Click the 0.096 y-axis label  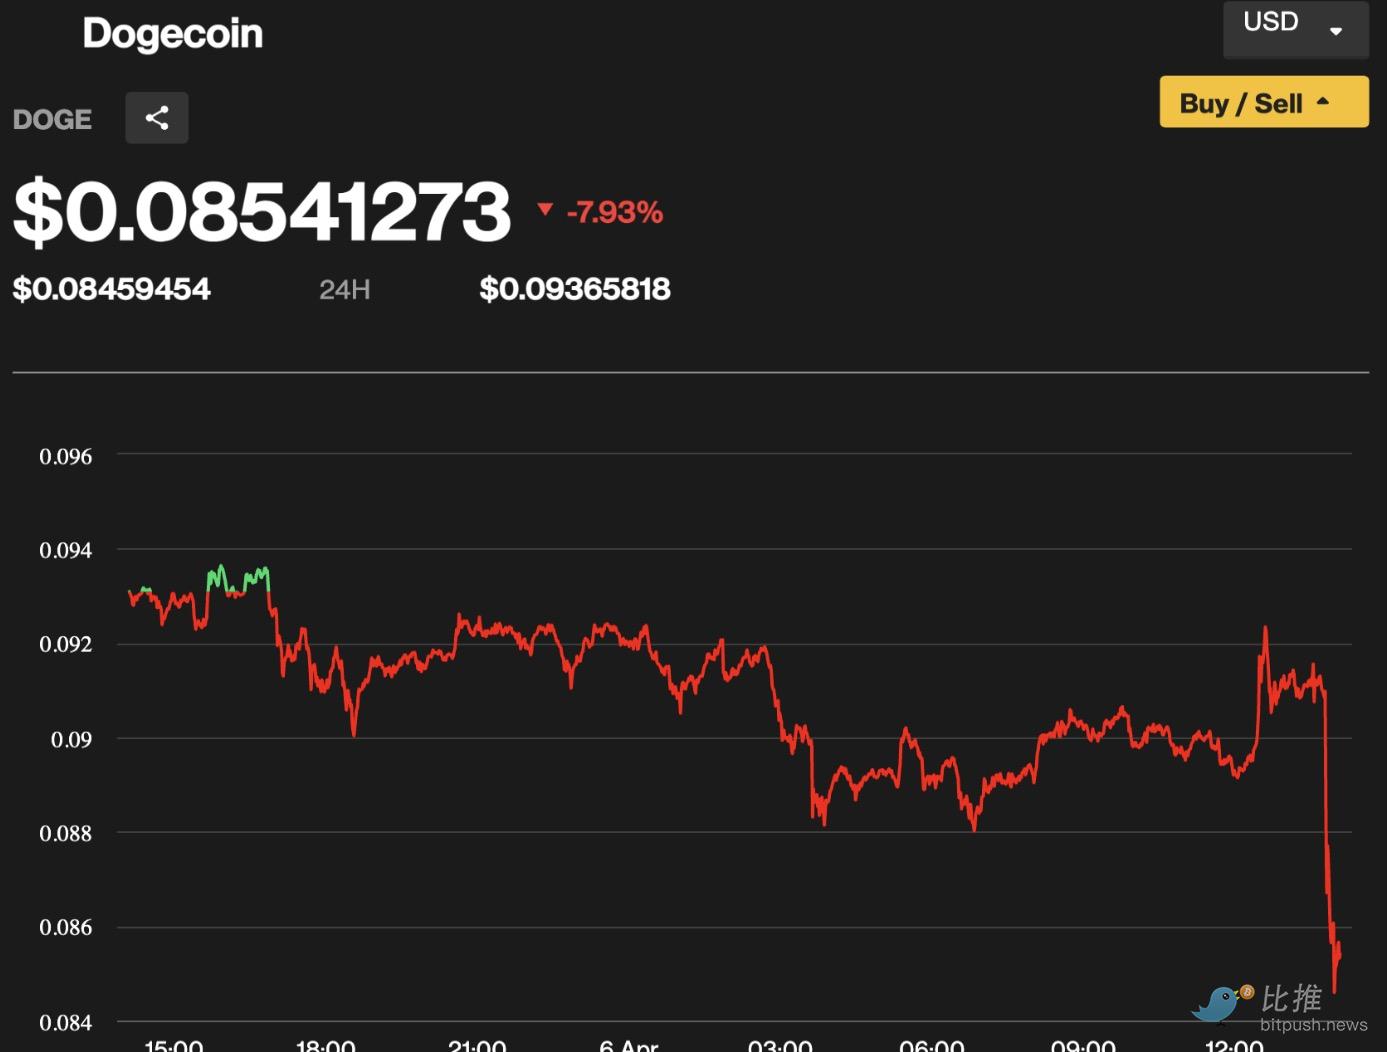tap(66, 457)
